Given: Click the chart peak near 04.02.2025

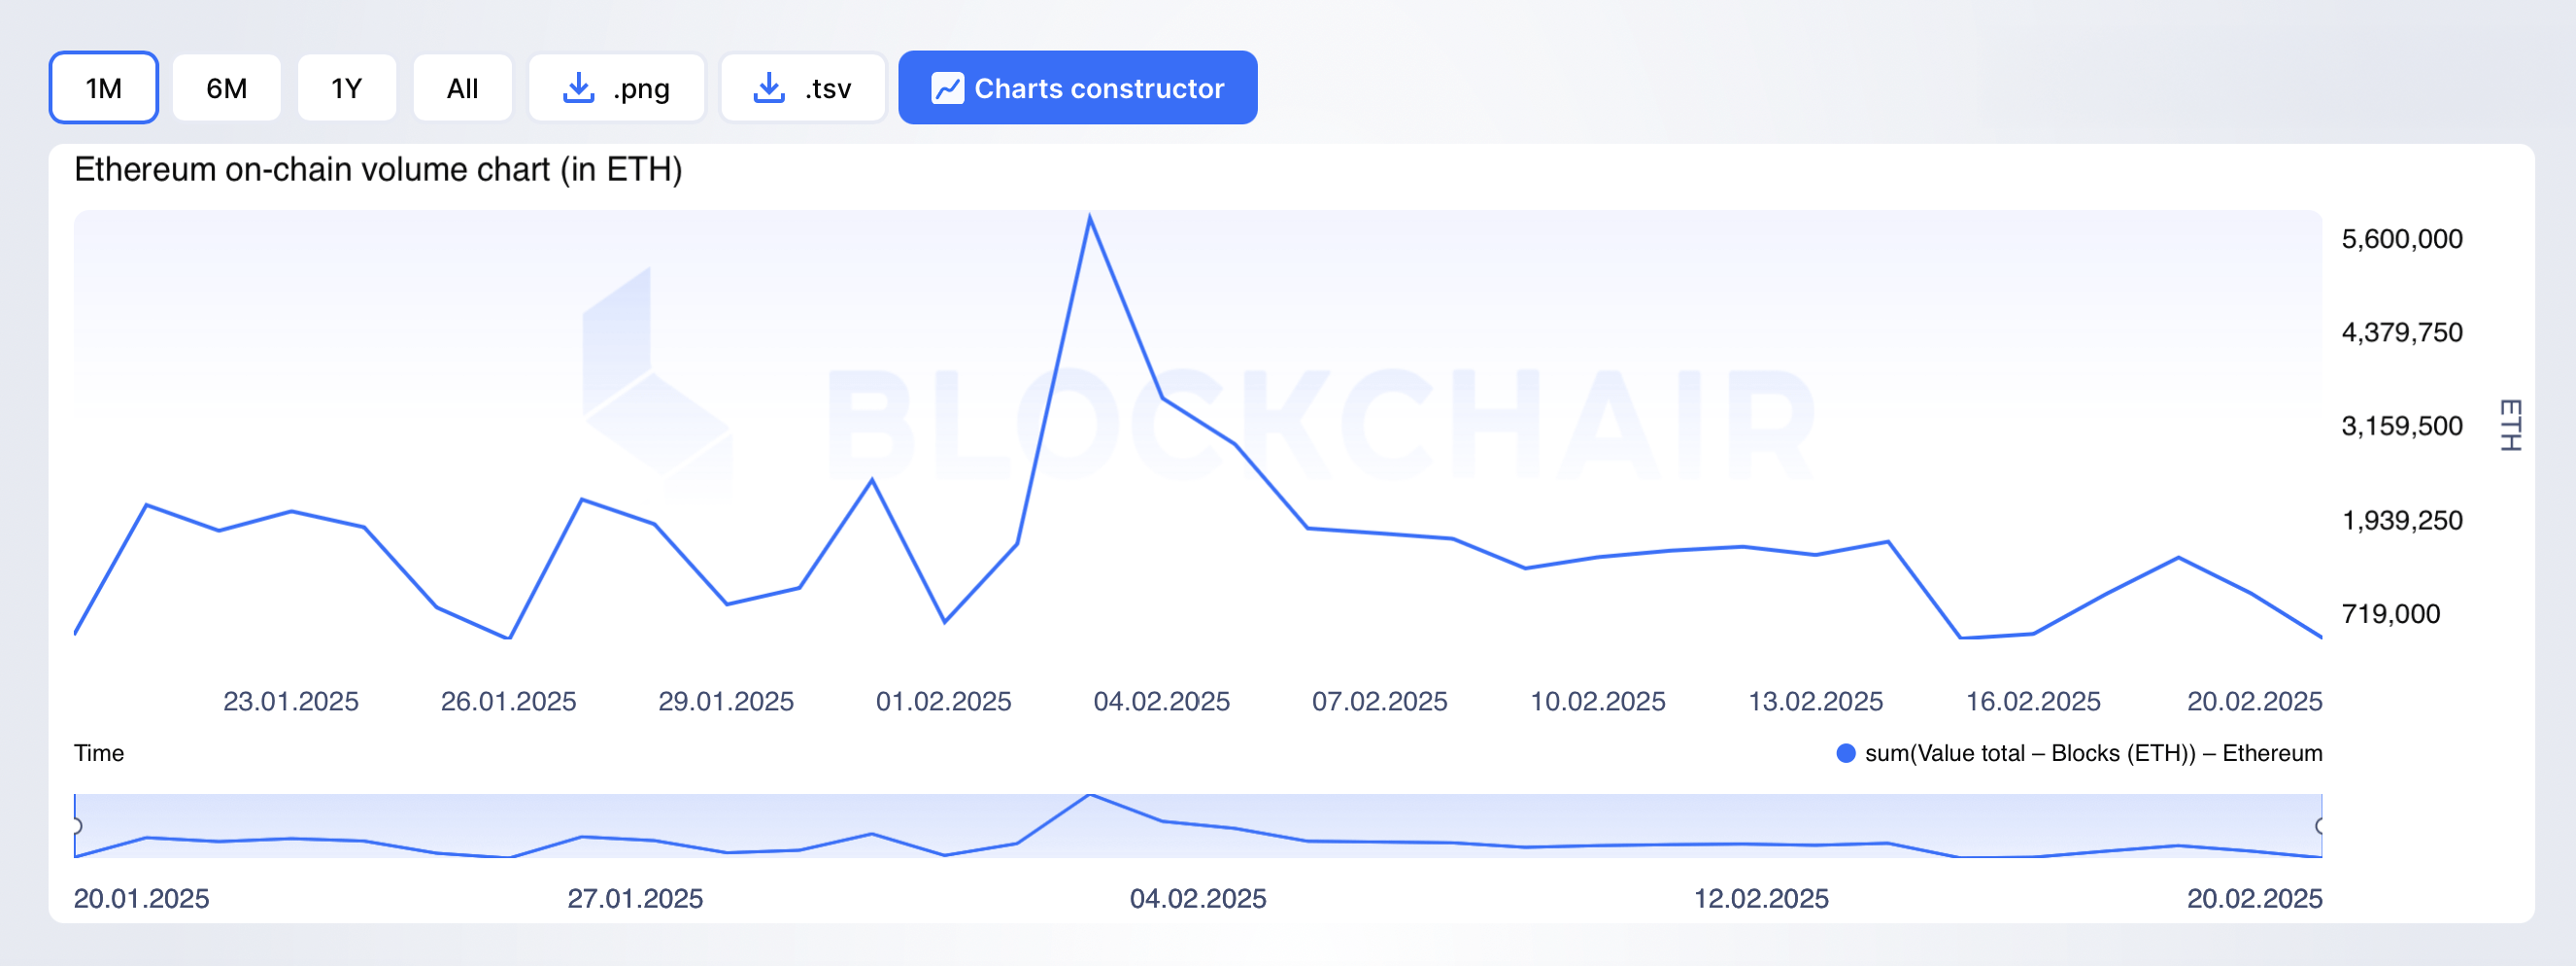Looking at the screenshot, I should coord(1091,218).
